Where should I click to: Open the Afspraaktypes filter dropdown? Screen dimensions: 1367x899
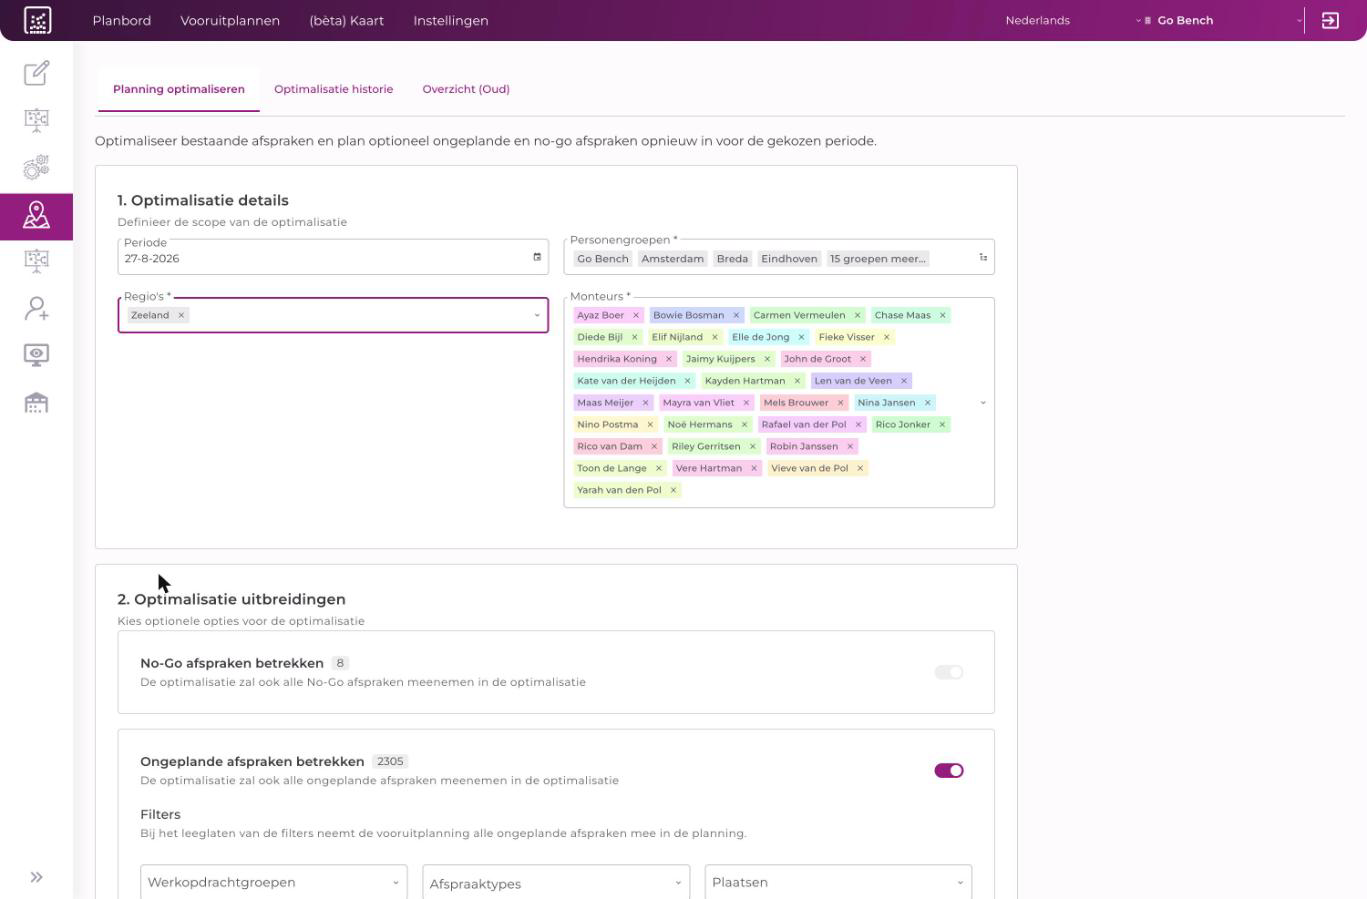(x=556, y=882)
